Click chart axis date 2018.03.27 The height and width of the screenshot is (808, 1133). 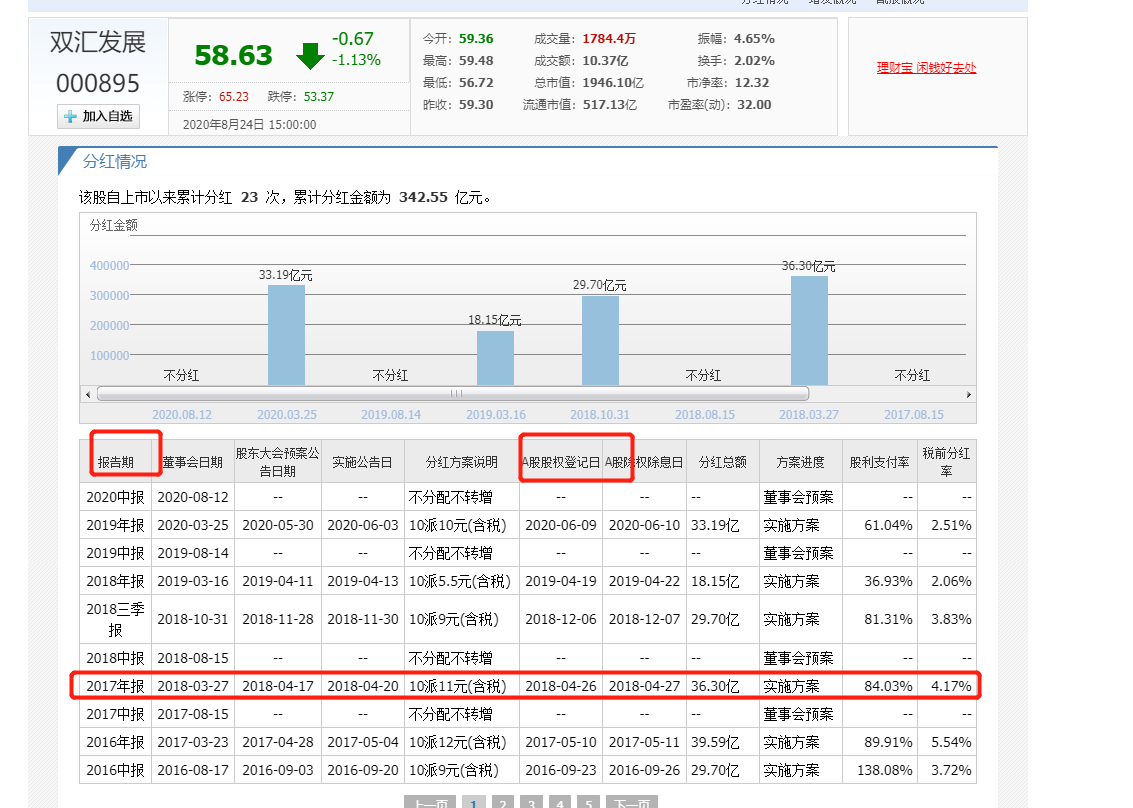point(809,415)
